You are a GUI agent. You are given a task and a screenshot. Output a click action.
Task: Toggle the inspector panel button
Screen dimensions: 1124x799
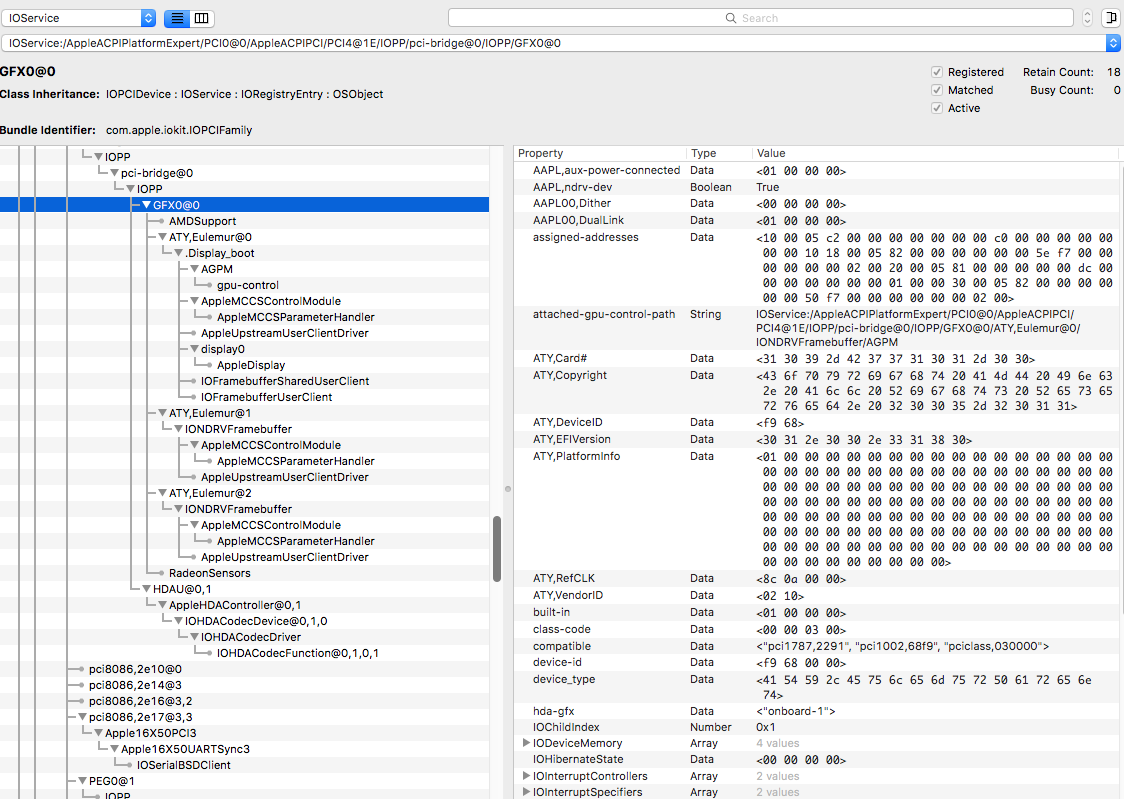1110,18
